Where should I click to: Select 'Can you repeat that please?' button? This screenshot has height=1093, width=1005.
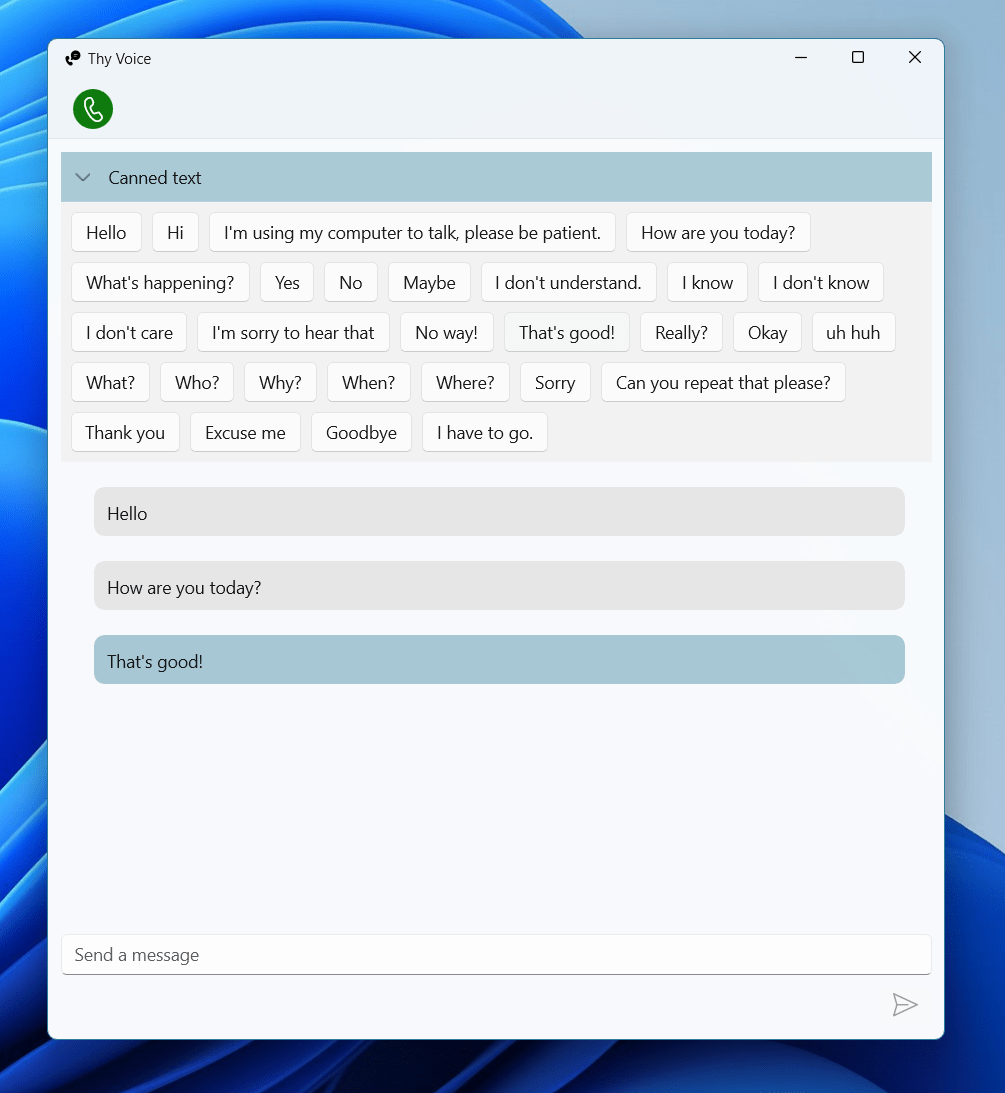point(723,383)
